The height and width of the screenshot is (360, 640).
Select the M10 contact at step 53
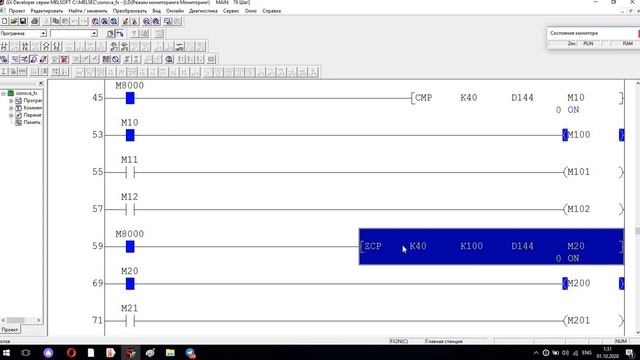tap(130, 135)
